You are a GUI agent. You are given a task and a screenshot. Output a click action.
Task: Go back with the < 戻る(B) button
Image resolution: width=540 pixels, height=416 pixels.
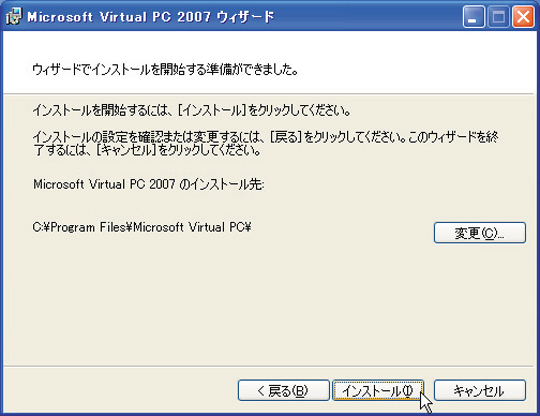tap(283, 390)
